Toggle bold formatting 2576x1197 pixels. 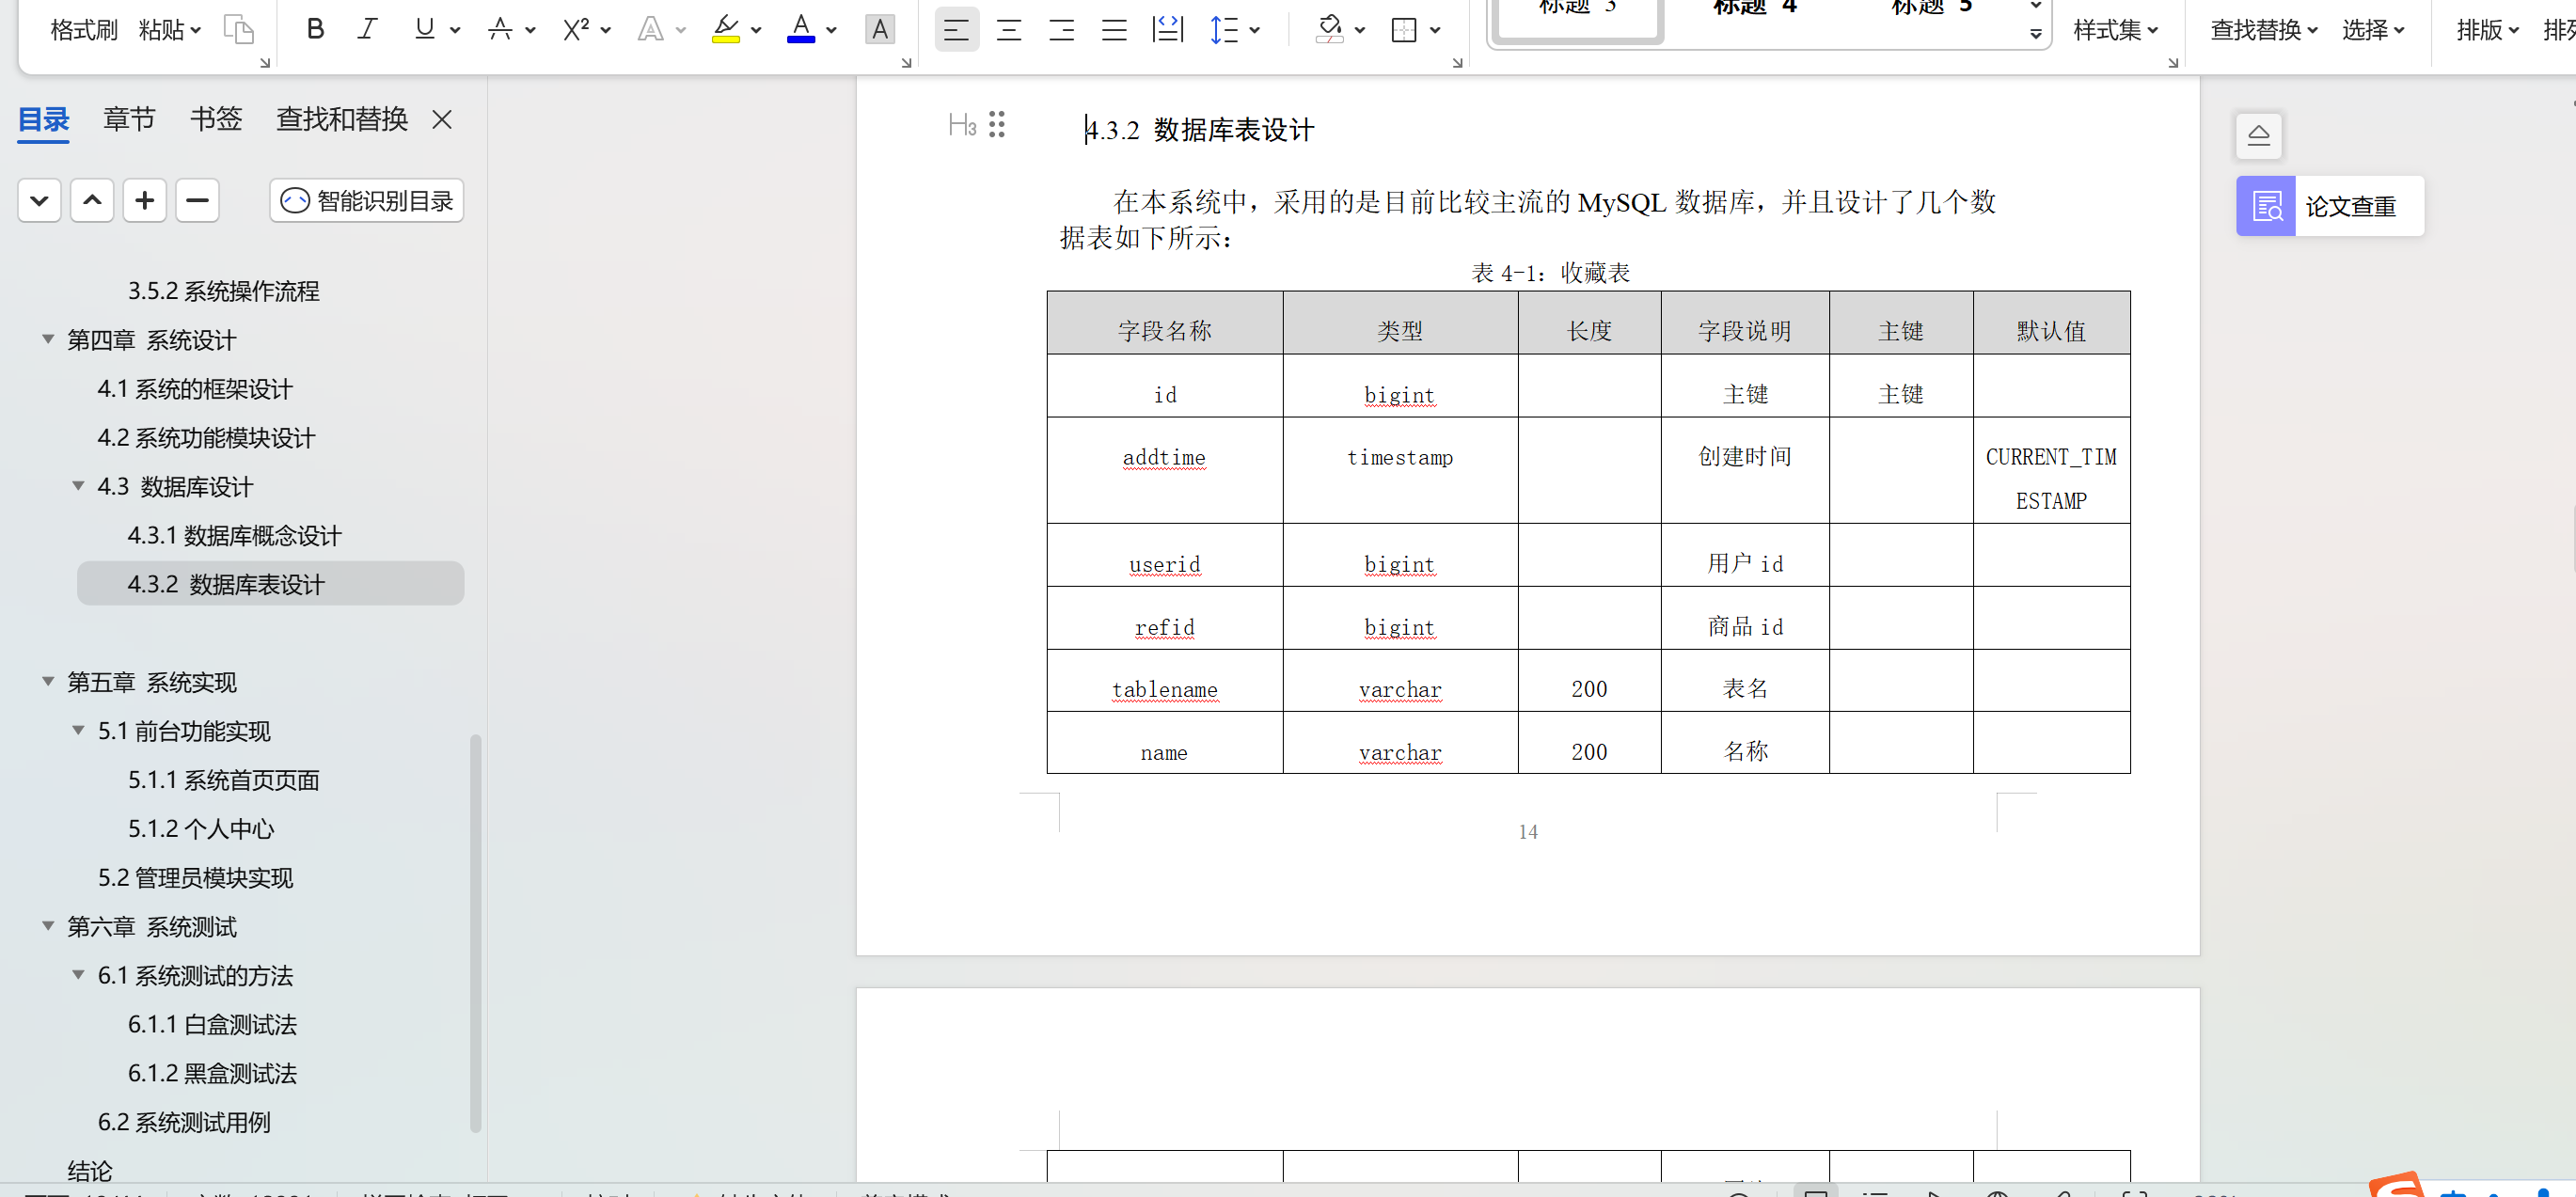(315, 29)
